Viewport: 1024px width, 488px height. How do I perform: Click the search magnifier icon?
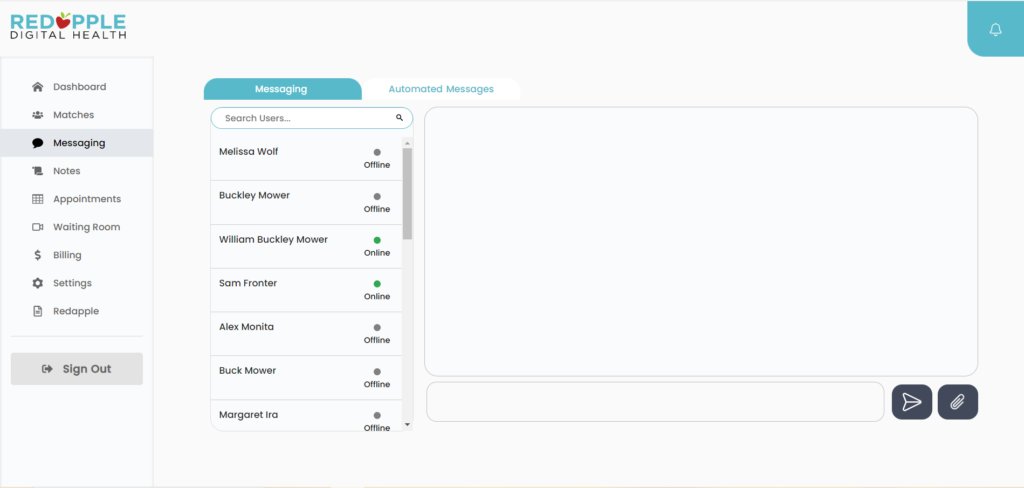click(x=399, y=118)
